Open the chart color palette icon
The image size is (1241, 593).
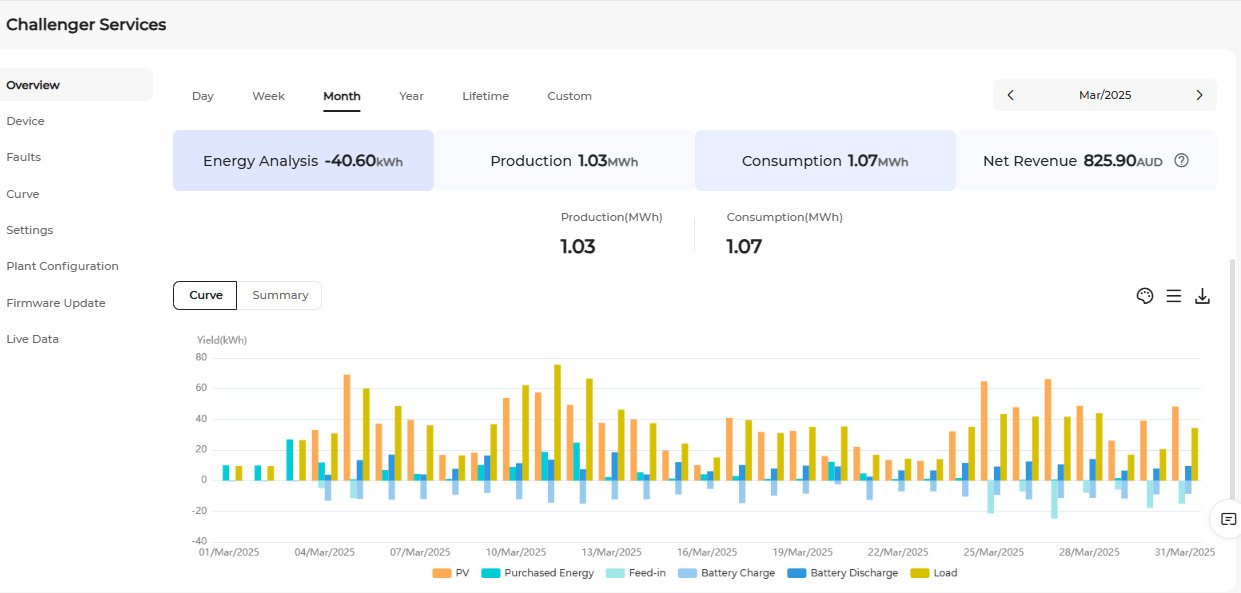[x=1145, y=296]
